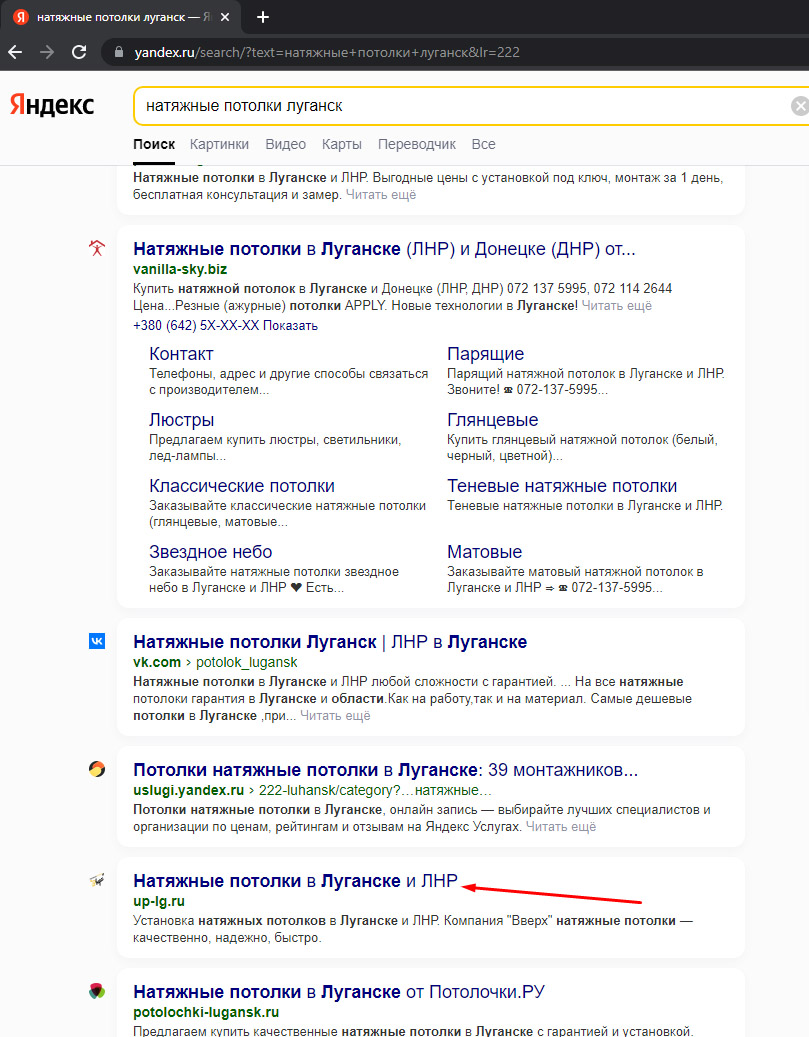Select the Поиск tab
Viewport: 809px width, 1037px height.
[154, 144]
